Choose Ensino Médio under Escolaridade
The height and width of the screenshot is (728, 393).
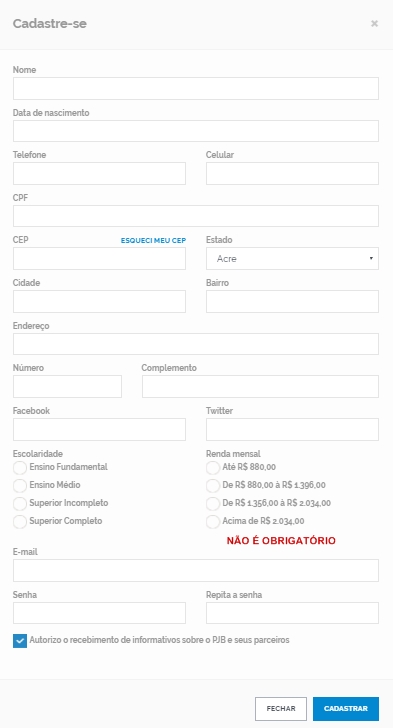click(x=20, y=486)
